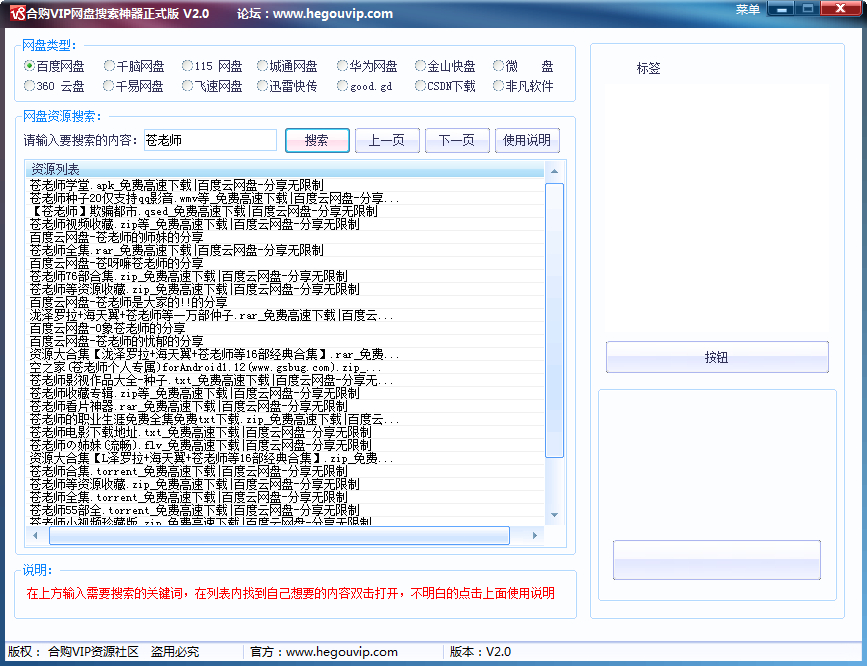Image resolution: width=867 pixels, height=666 pixels.
Task: Click the vertical scrollbar thumb of list
Action: coord(555,320)
